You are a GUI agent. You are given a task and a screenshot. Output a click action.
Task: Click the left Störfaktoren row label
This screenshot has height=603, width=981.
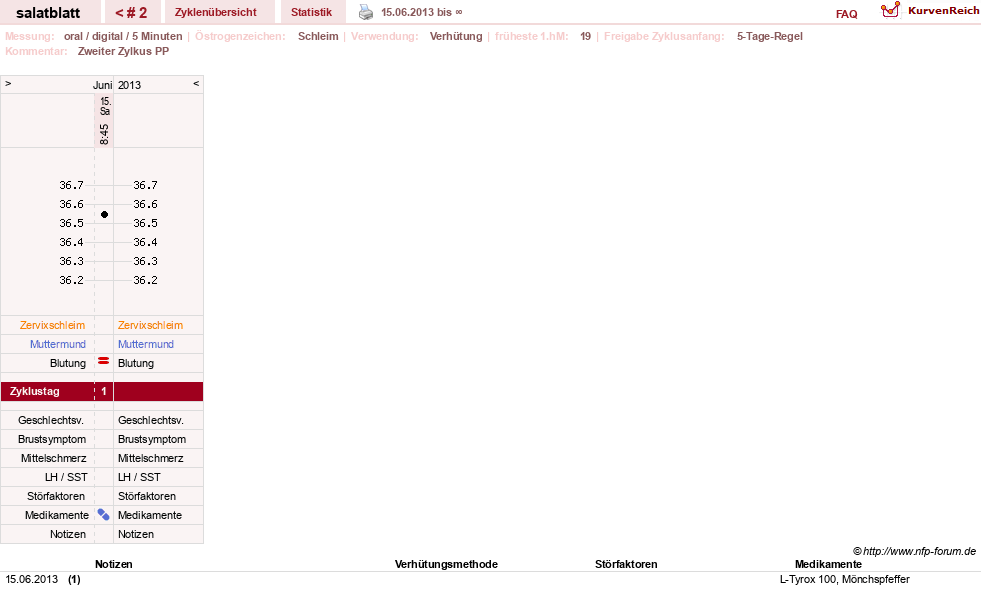point(56,496)
